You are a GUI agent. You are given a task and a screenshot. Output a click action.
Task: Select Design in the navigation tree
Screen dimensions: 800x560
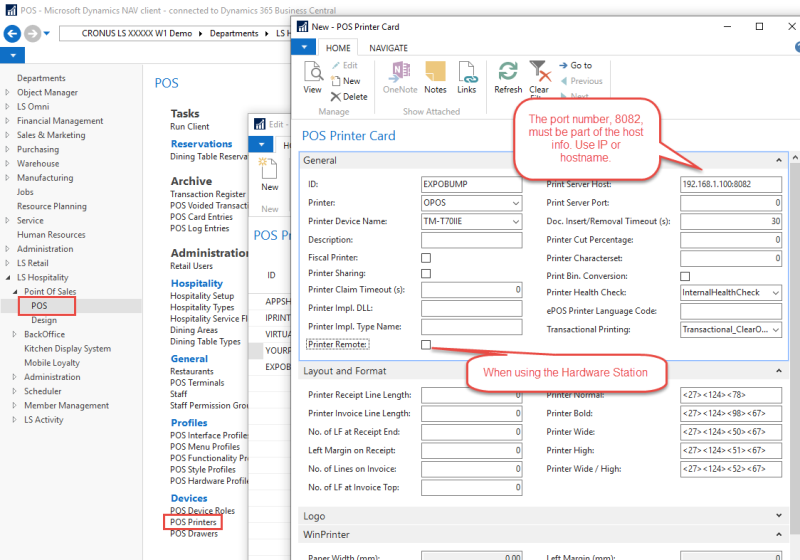[44, 320]
